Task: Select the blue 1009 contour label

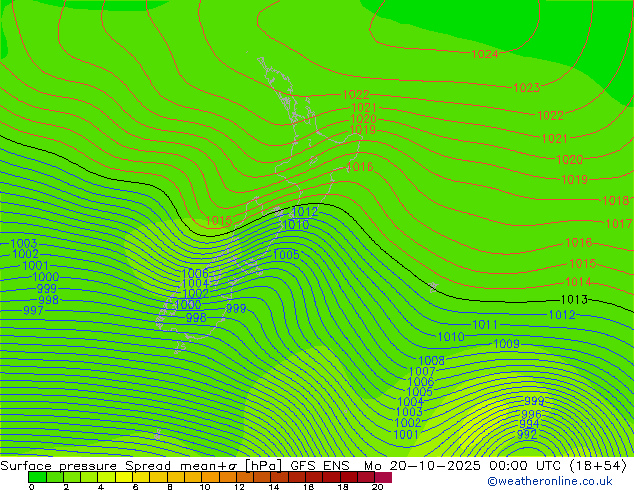Action: [x=506, y=344]
